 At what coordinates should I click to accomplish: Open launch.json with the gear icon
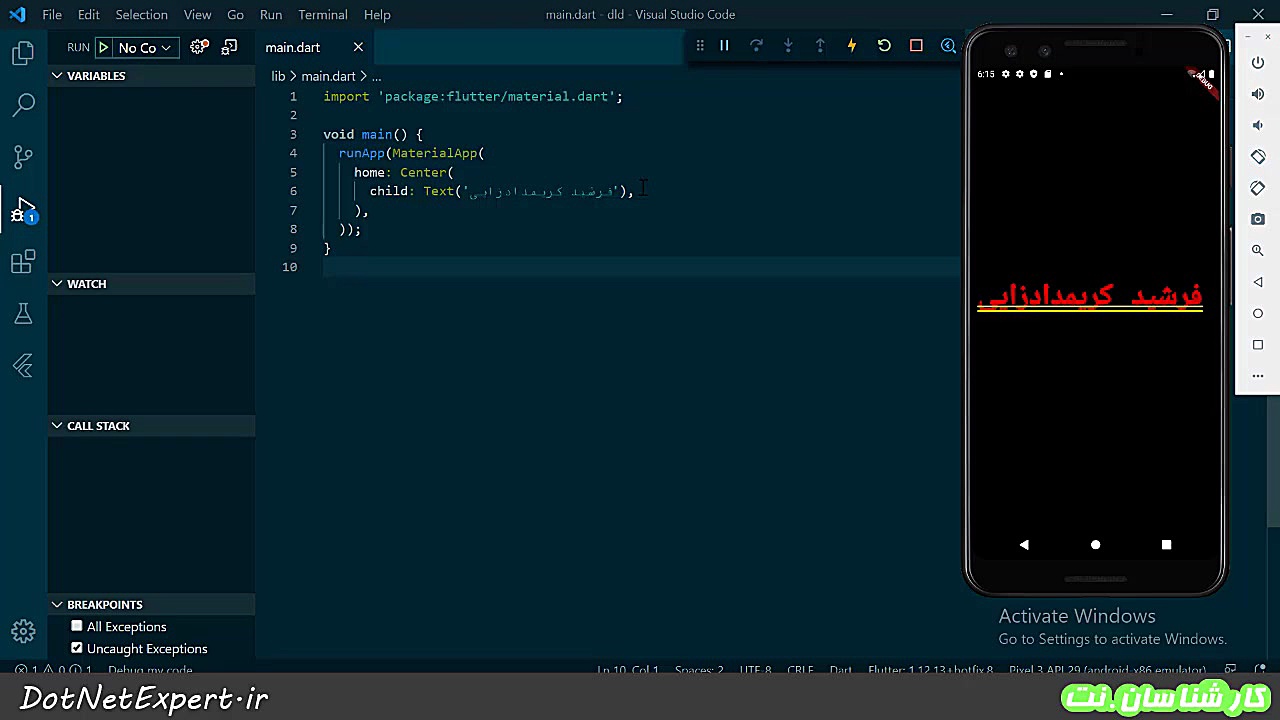tap(199, 47)
